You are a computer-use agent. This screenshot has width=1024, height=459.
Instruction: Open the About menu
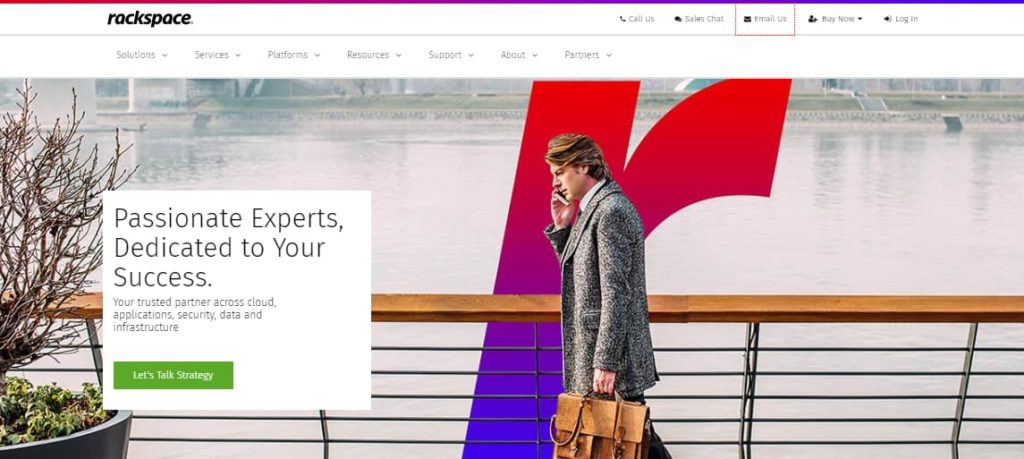point(519,55)
